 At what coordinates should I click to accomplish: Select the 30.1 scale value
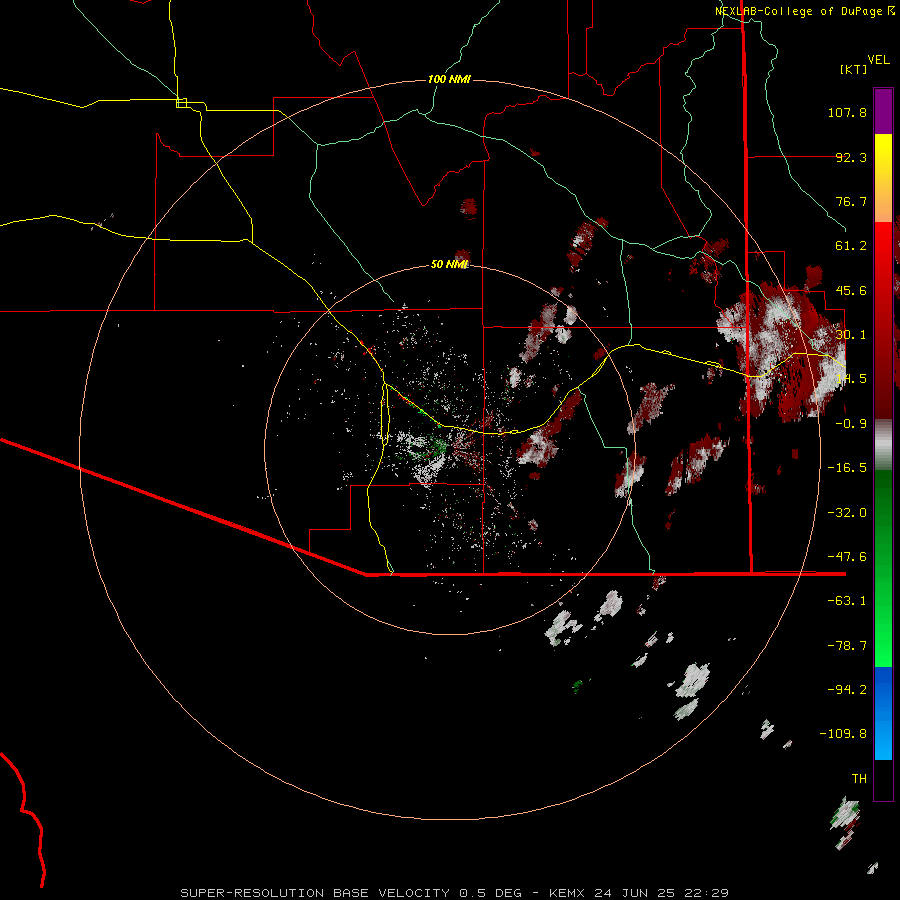[851, 335]
